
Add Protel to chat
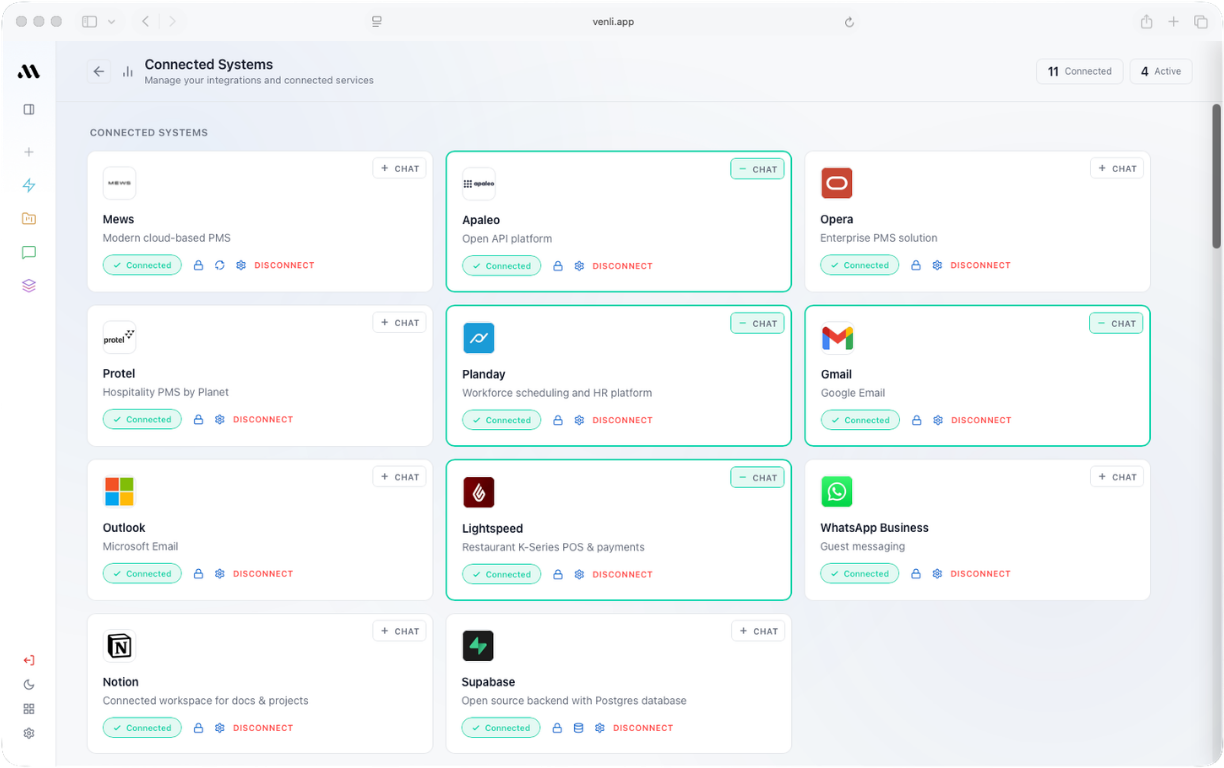tap(400, 323)
